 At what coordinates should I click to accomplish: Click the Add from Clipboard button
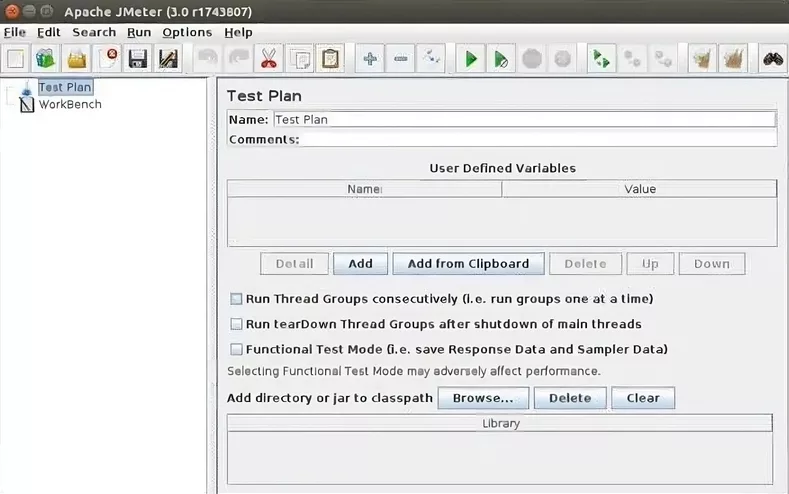pos(468,264)
